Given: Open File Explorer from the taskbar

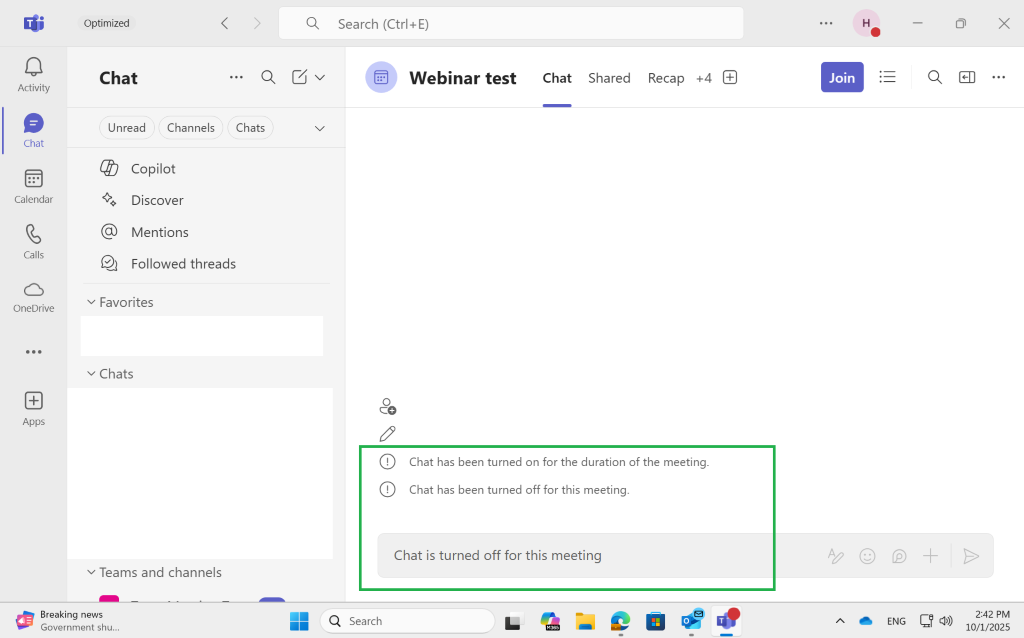Looking at the screenshot, I should tap(584, 621).
